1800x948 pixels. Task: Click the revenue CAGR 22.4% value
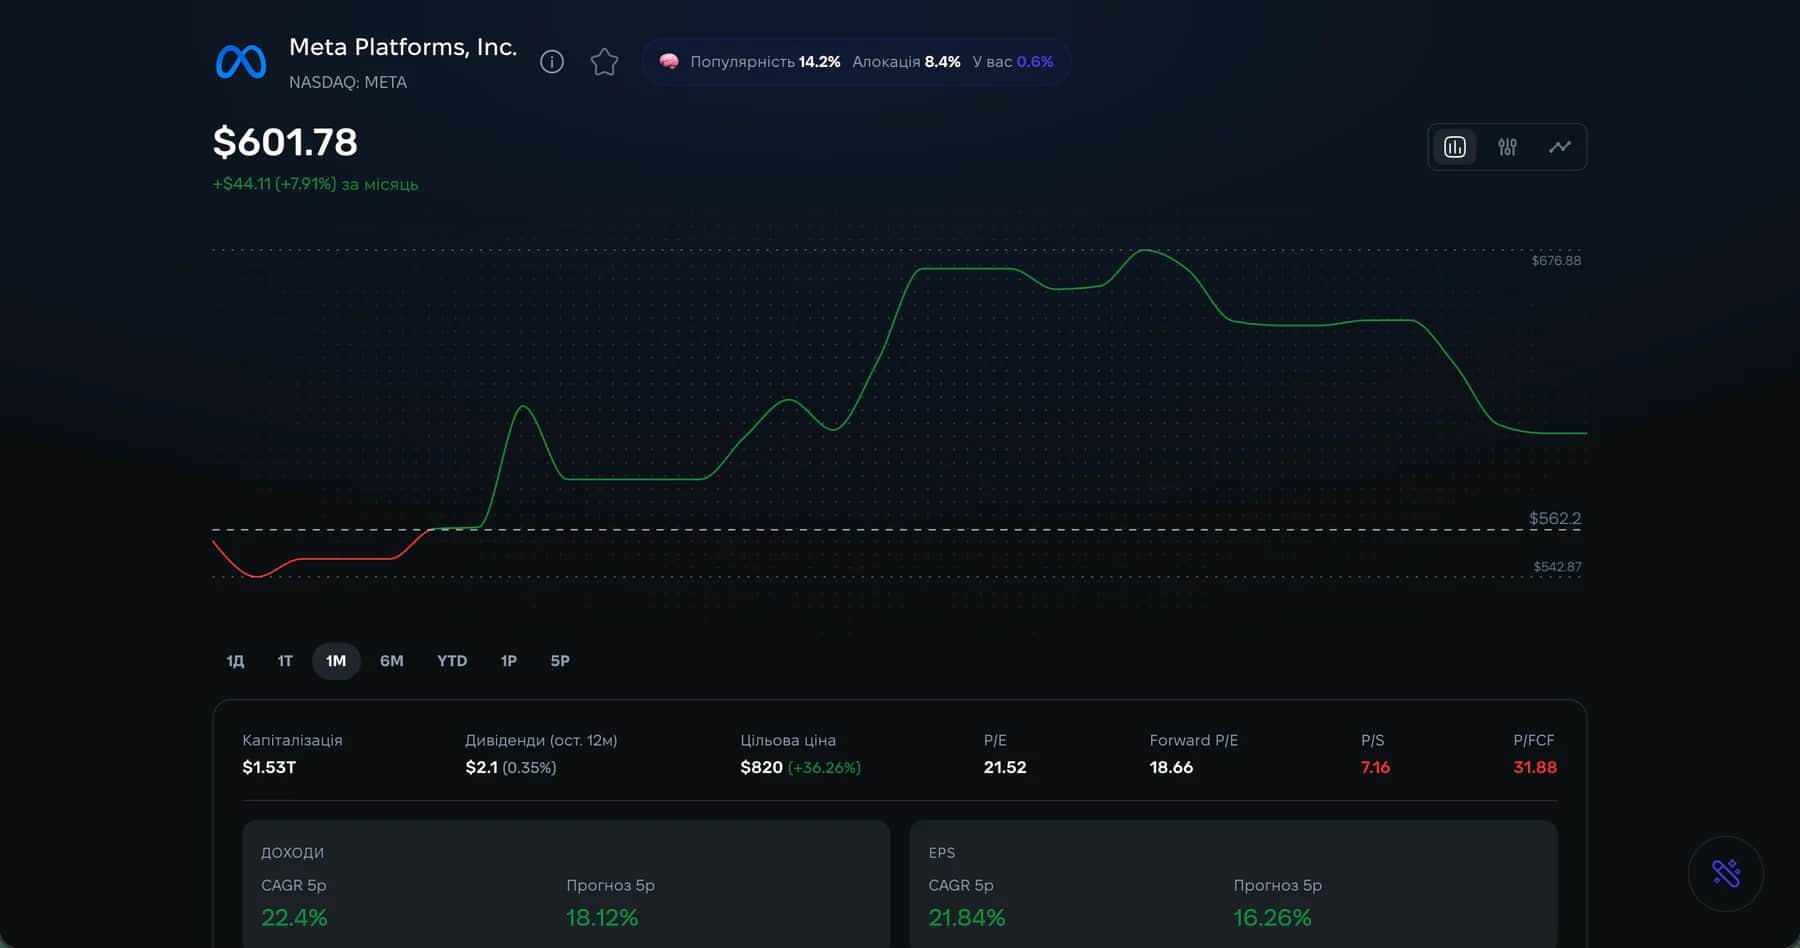[294, 917]
